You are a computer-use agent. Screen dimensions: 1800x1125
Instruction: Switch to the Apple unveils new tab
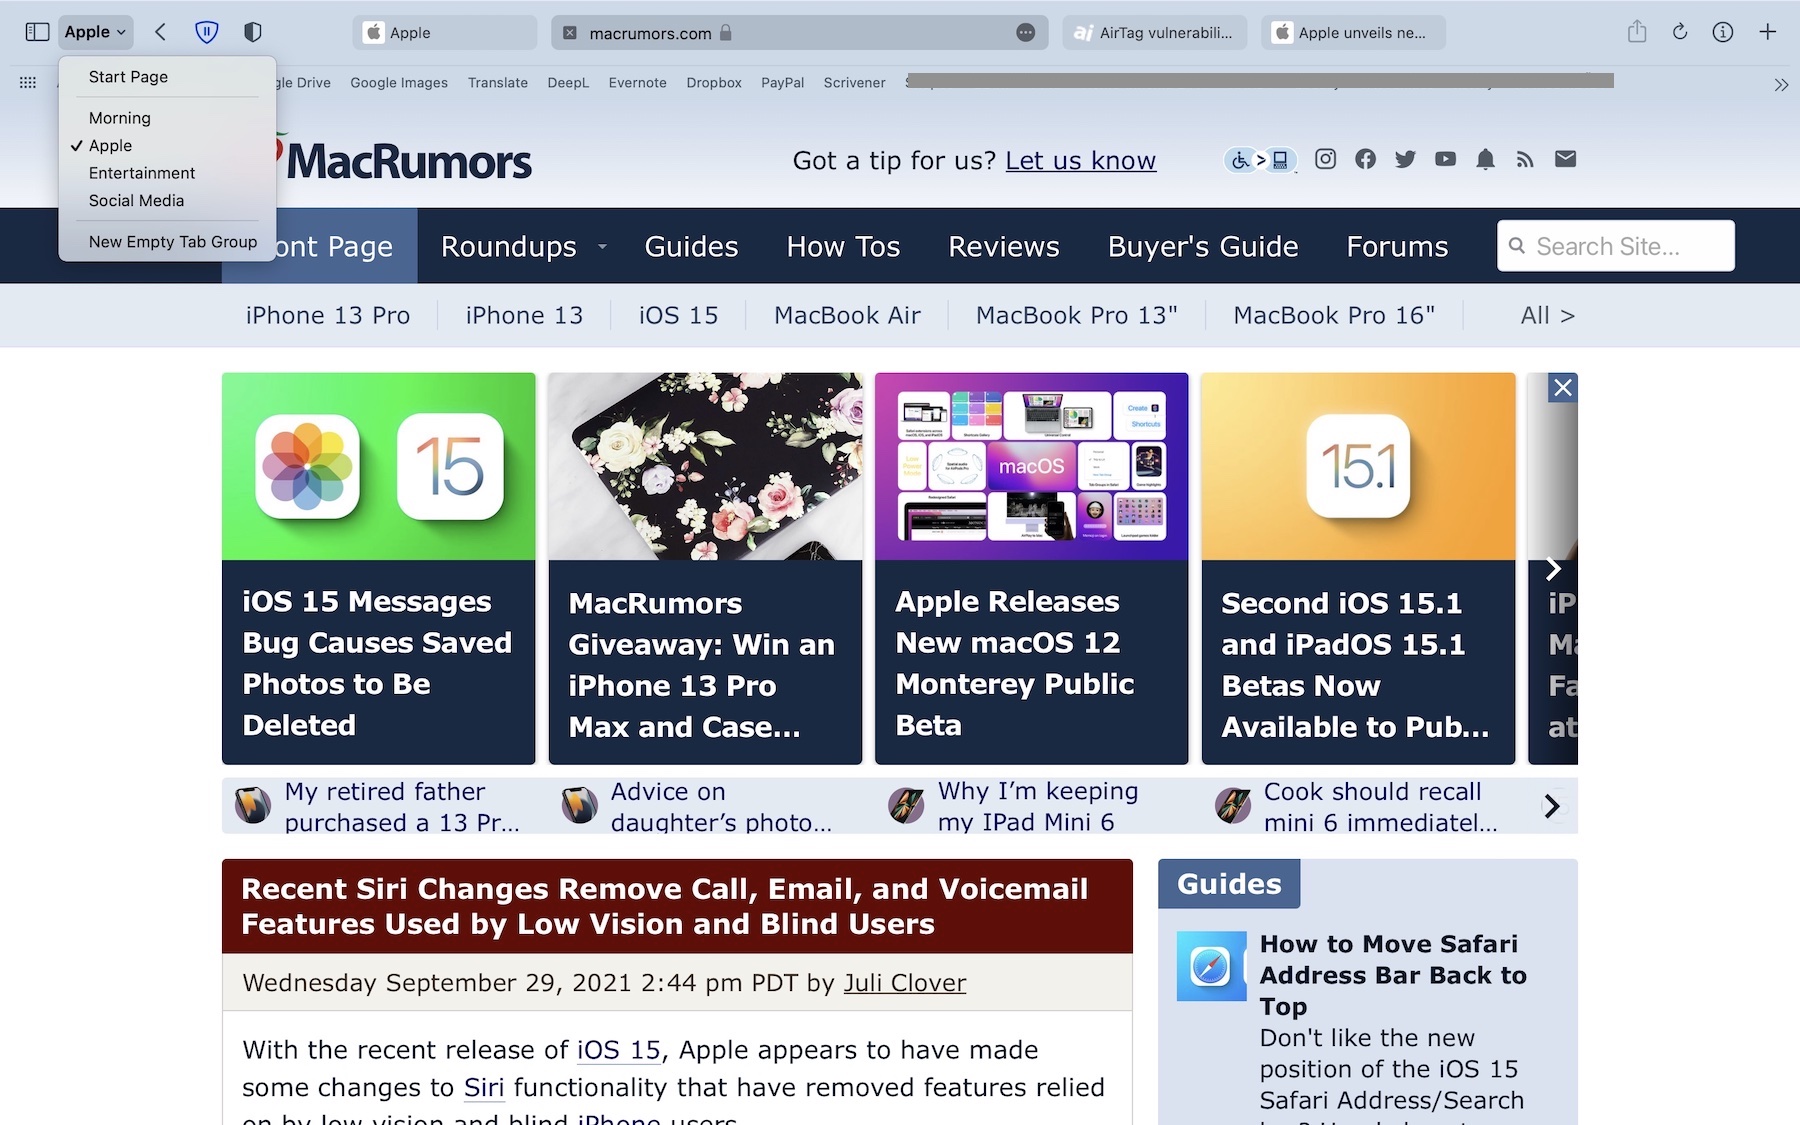tap(1353, 33)
